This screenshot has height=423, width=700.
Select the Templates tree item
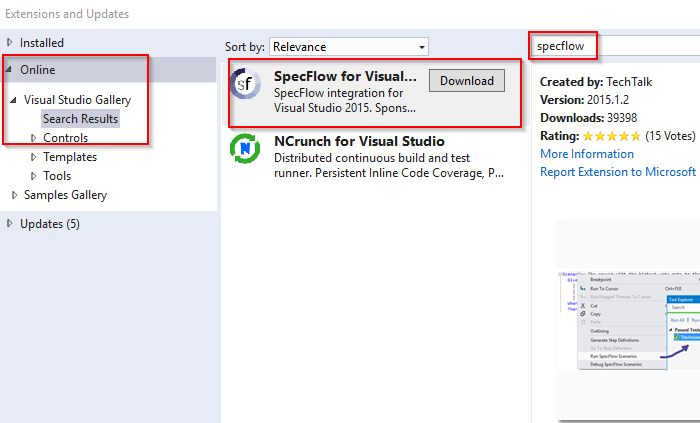pyautogui.click(x=70, y=157)
